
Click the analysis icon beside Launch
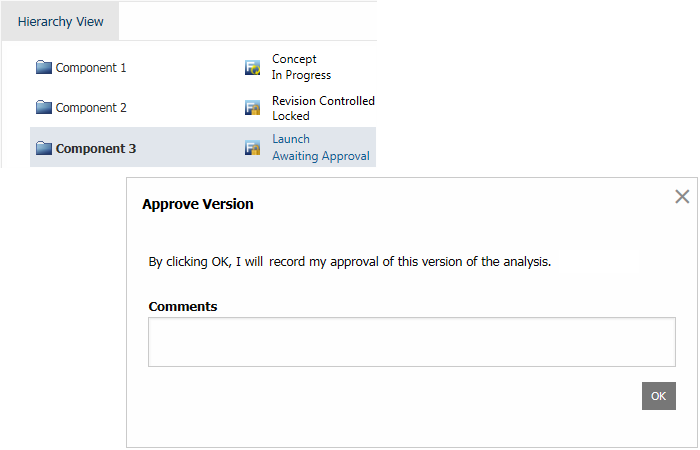pos(253,148)
